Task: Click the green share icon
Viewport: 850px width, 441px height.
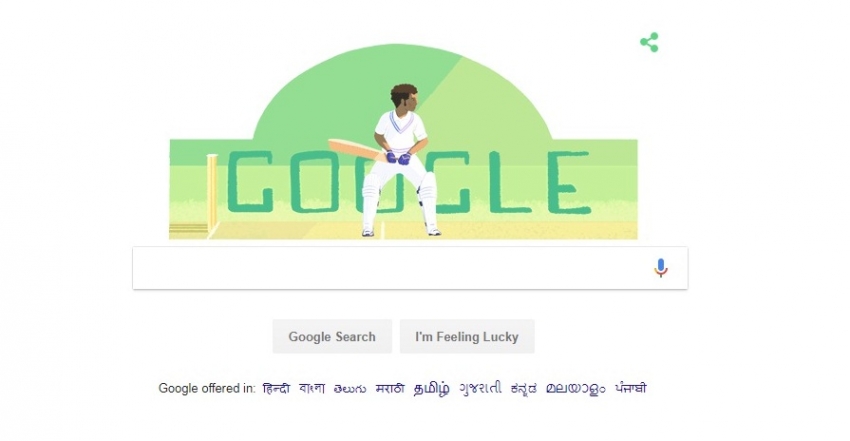Action: pyautogui.click(x=649, y=42)
